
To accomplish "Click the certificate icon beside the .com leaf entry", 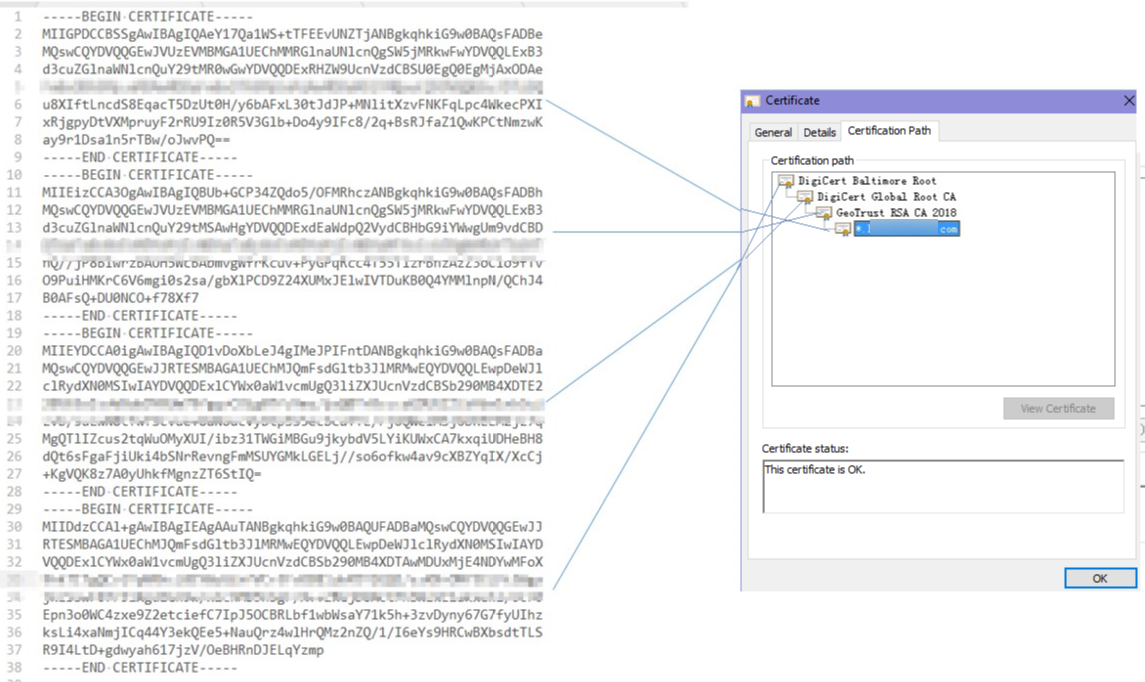I will tap(843, 229).
